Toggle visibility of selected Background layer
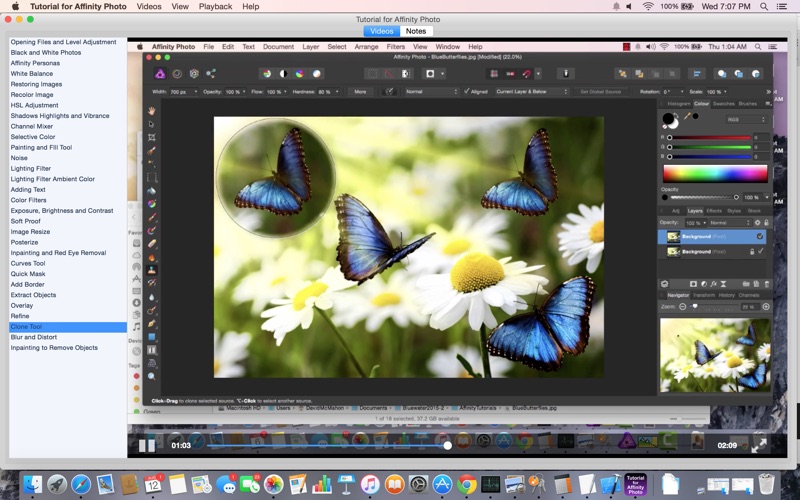The width and height of the screenshot is (800, 500). [760, 236]
